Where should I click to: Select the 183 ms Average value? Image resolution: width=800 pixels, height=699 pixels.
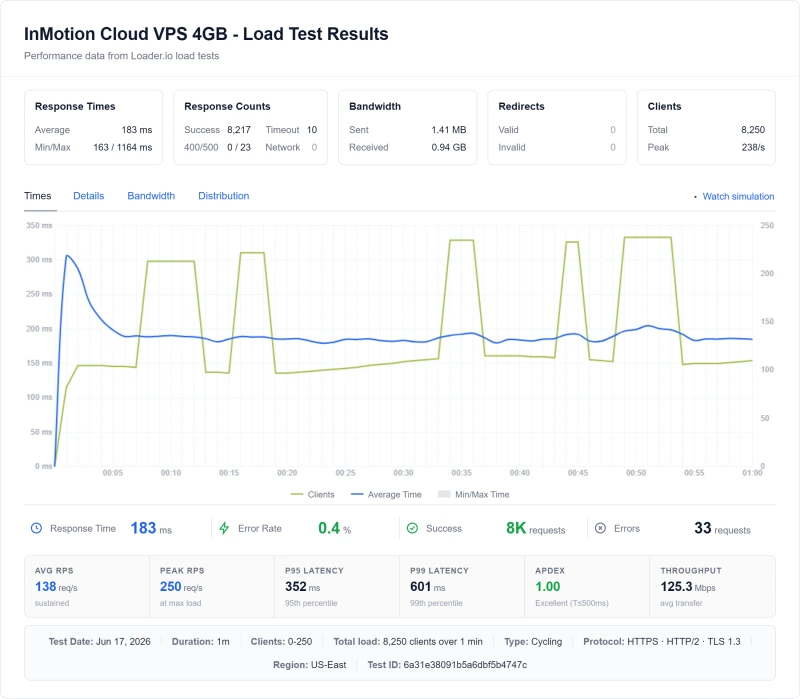(137, 130)
